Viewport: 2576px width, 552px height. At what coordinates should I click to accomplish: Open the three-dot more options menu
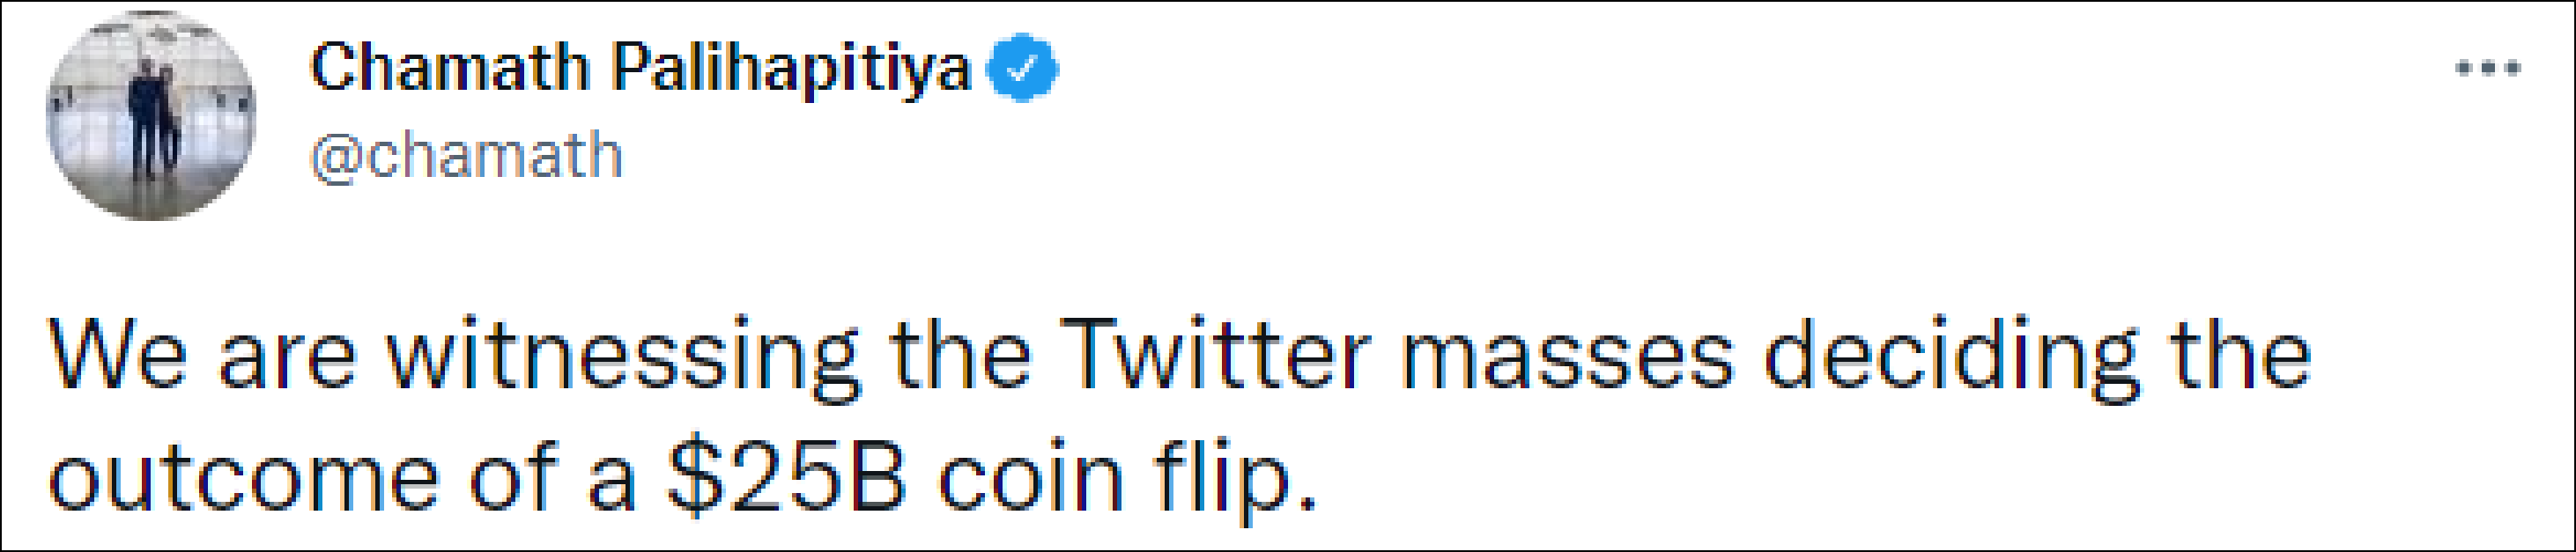[2488, 70]
